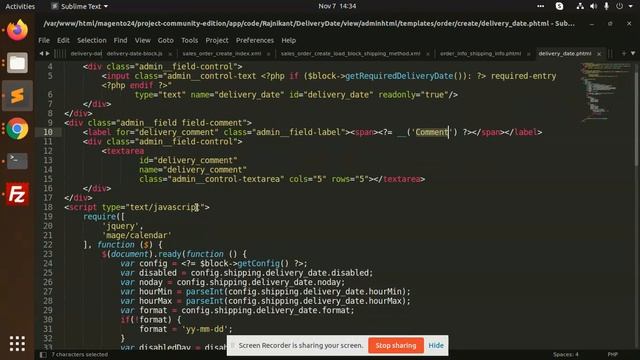Open the Find menu
The image size is (640, 360).
tap(120, 40)
